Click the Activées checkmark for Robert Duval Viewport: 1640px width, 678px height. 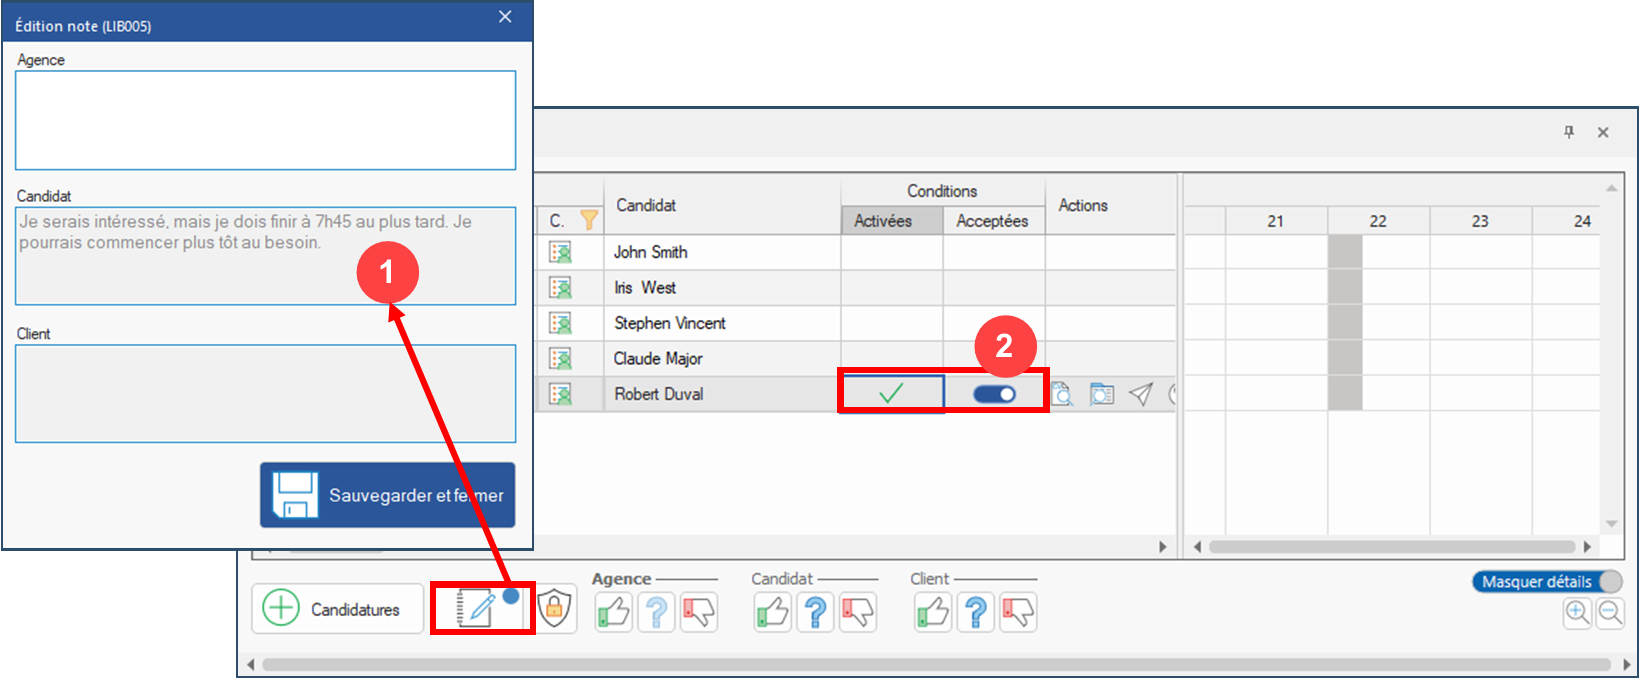click(890, 394)
